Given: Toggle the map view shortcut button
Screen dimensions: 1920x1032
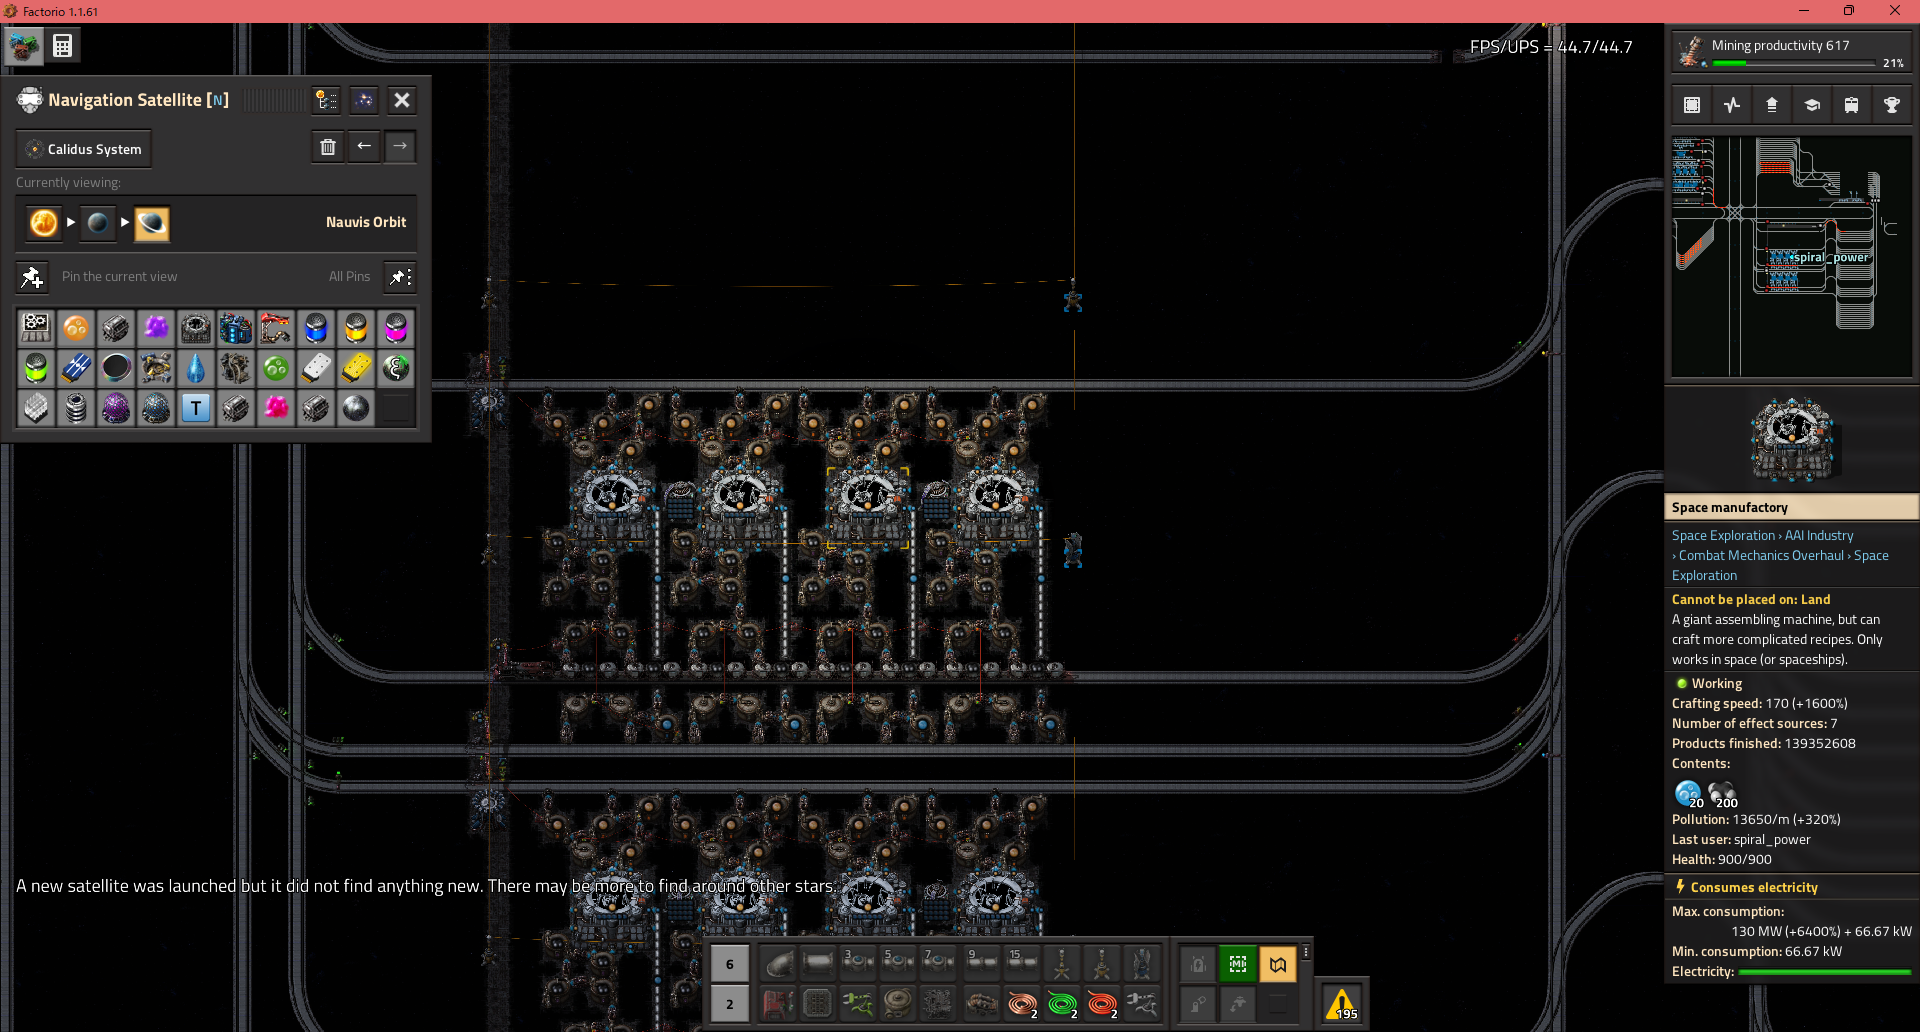Looking at the screenshot, I should [1277, 964].
